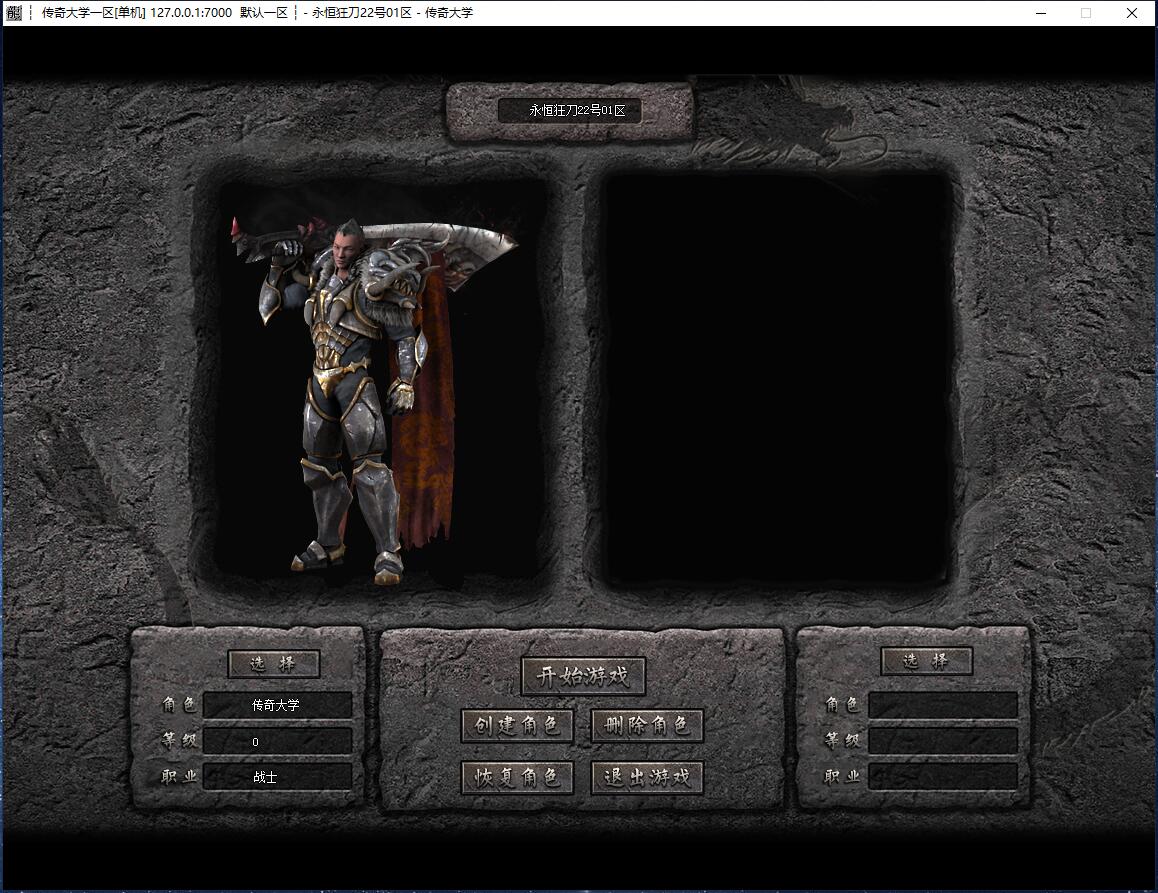Click the 角色 label in the left panel
This screenshot has height=893, width=1158.
click(179, 705)
